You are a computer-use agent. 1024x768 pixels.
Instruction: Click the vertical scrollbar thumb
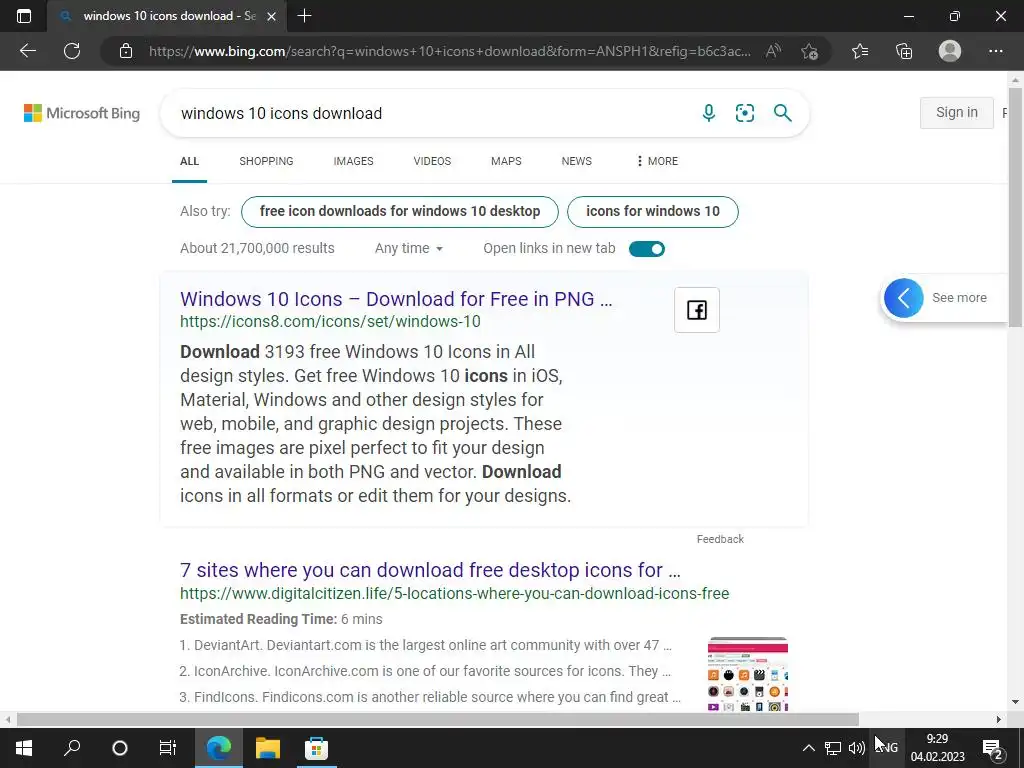[x=1016, y=208]
